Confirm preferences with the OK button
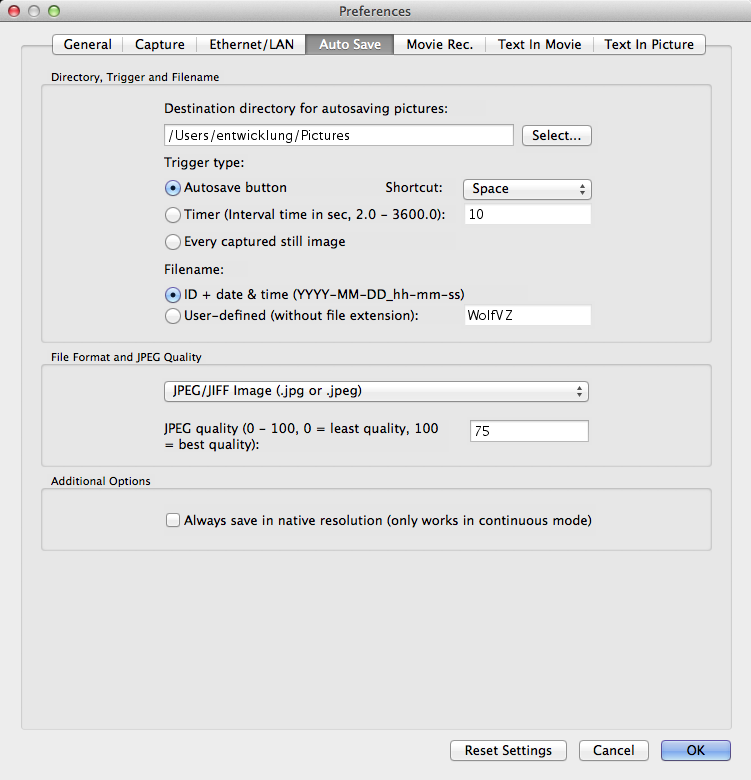 click(x=695, y=751)
